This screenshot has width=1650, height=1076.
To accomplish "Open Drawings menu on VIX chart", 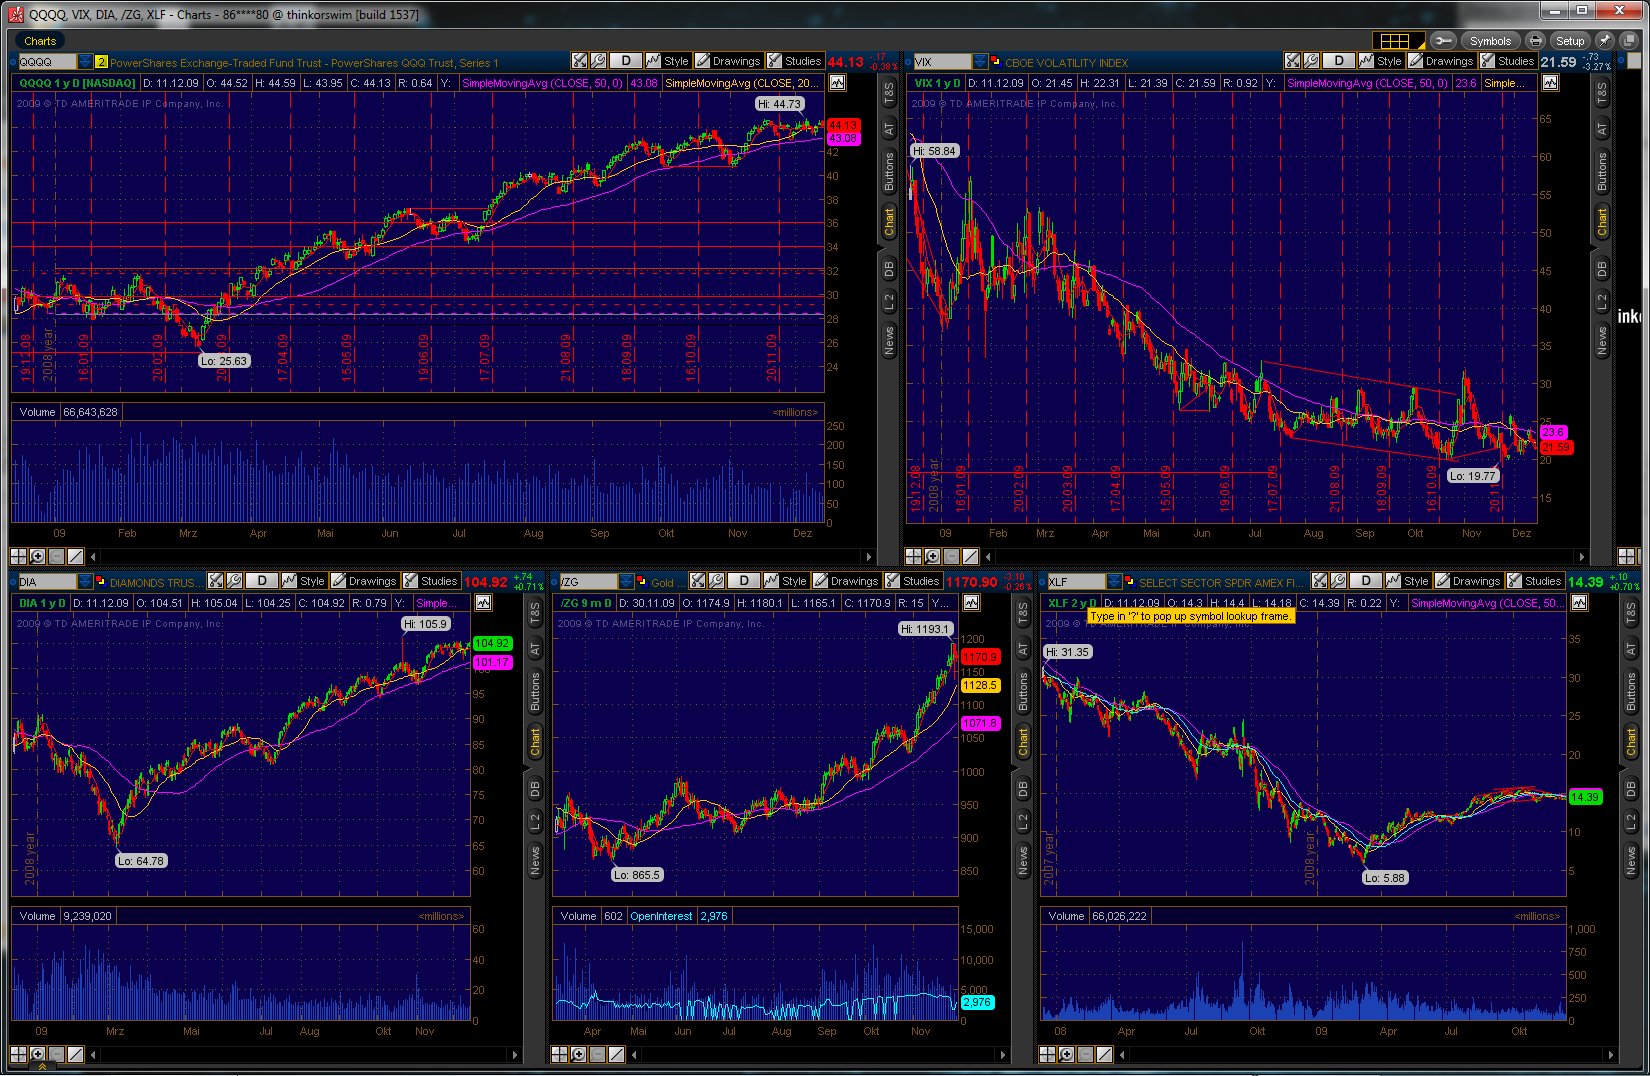I will (1442, 61).
